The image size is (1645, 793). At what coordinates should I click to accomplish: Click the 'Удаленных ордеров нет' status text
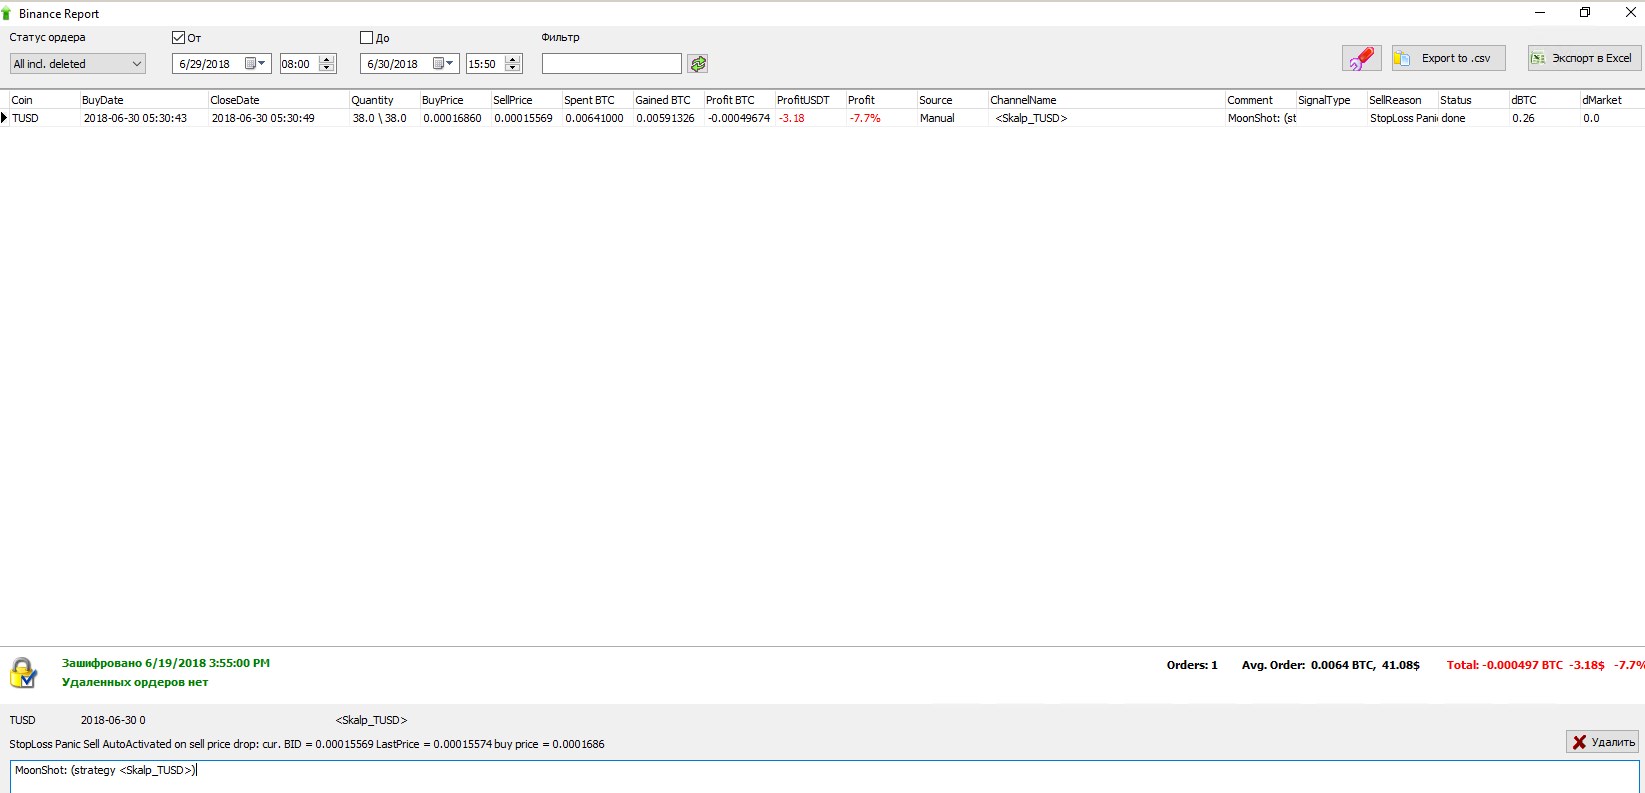(135, 682)
